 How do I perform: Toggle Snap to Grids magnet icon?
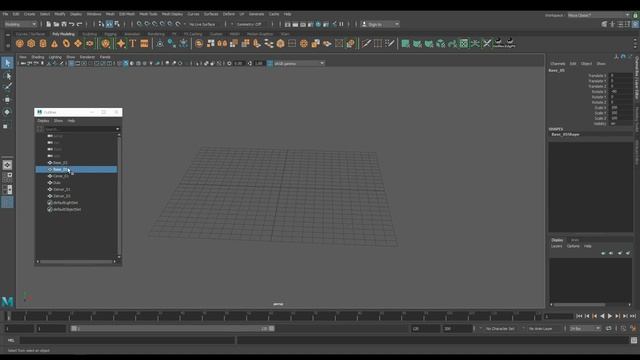[x=140, y=24]
